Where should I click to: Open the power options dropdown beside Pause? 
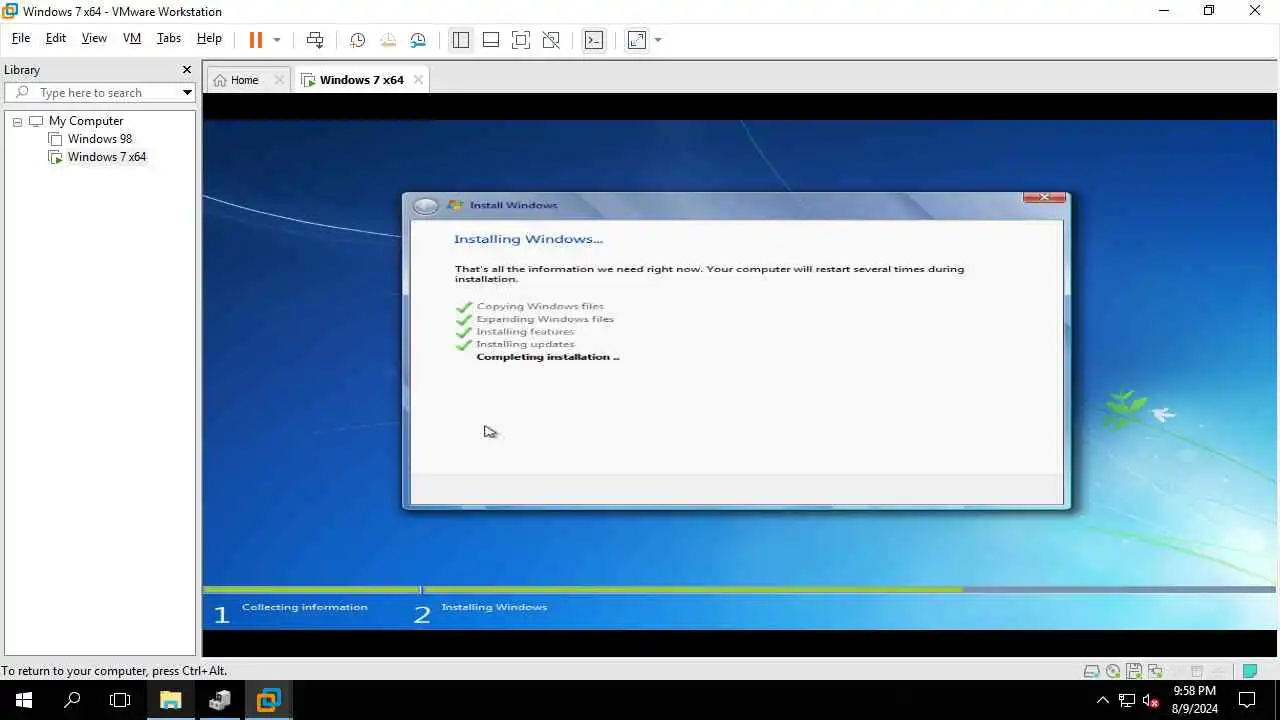tap(277, 40)
